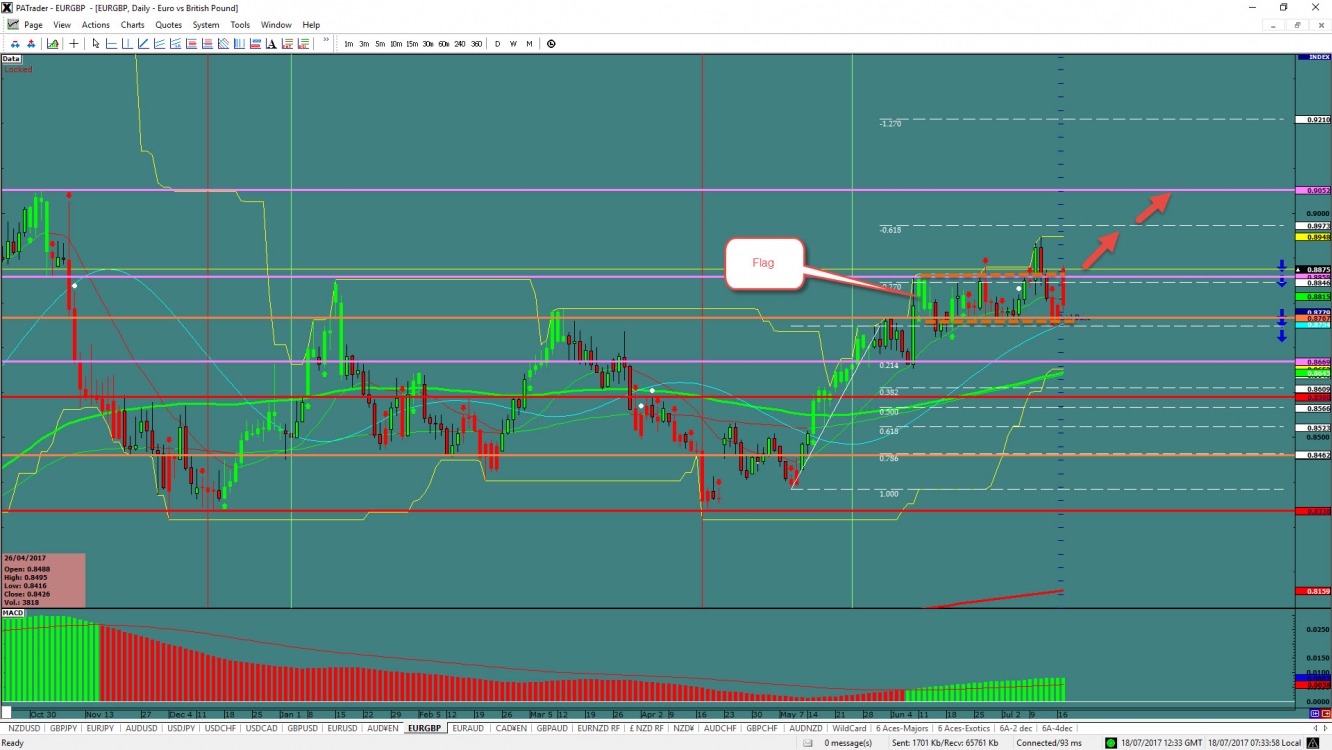The image size is (1332, 750).
Task: Click the chart indicators icon with green bars
Action: pyautogui.click(x=52, y=44)
